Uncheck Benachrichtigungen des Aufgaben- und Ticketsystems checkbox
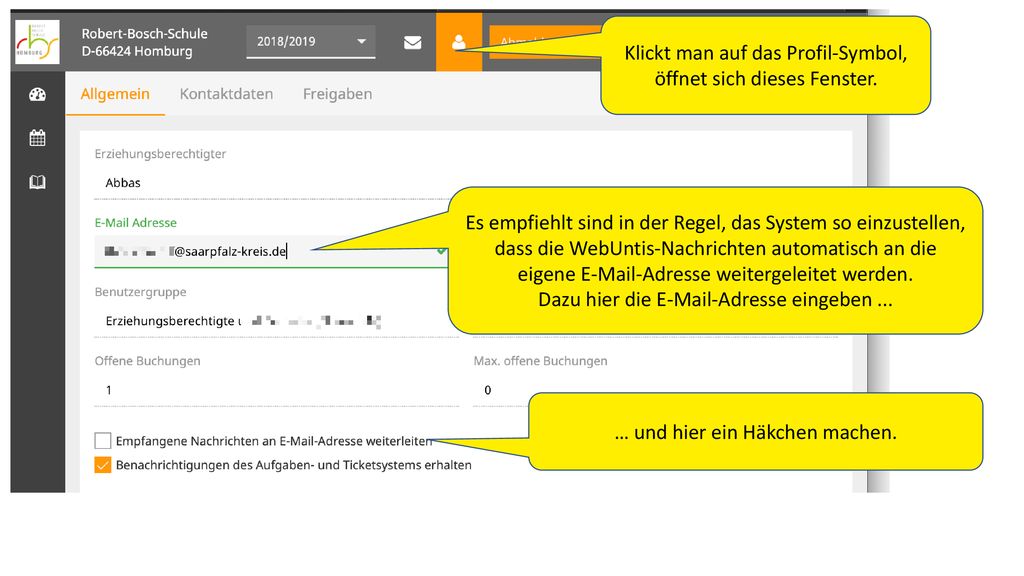 103,465
